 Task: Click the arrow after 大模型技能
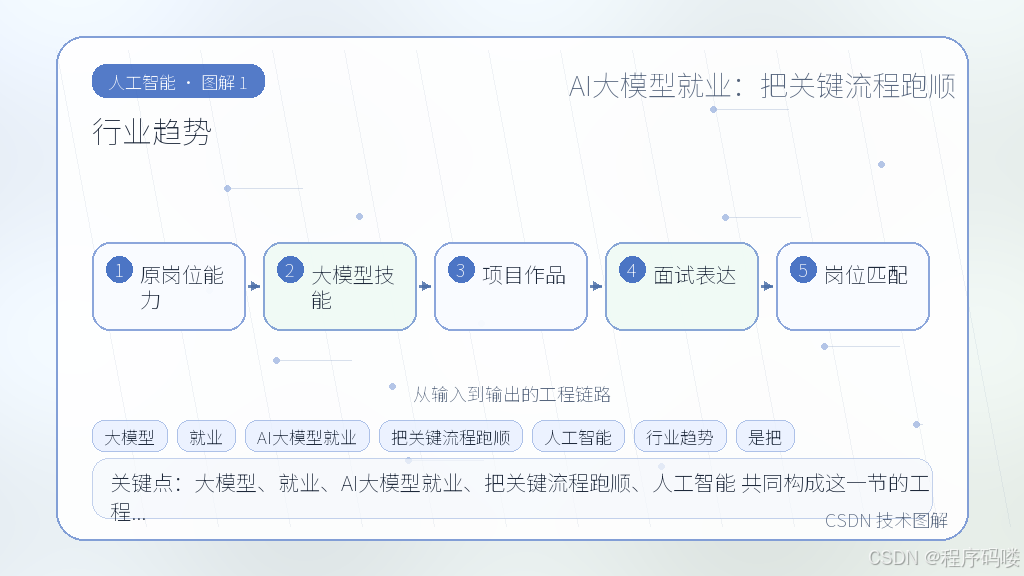[426, 286]
